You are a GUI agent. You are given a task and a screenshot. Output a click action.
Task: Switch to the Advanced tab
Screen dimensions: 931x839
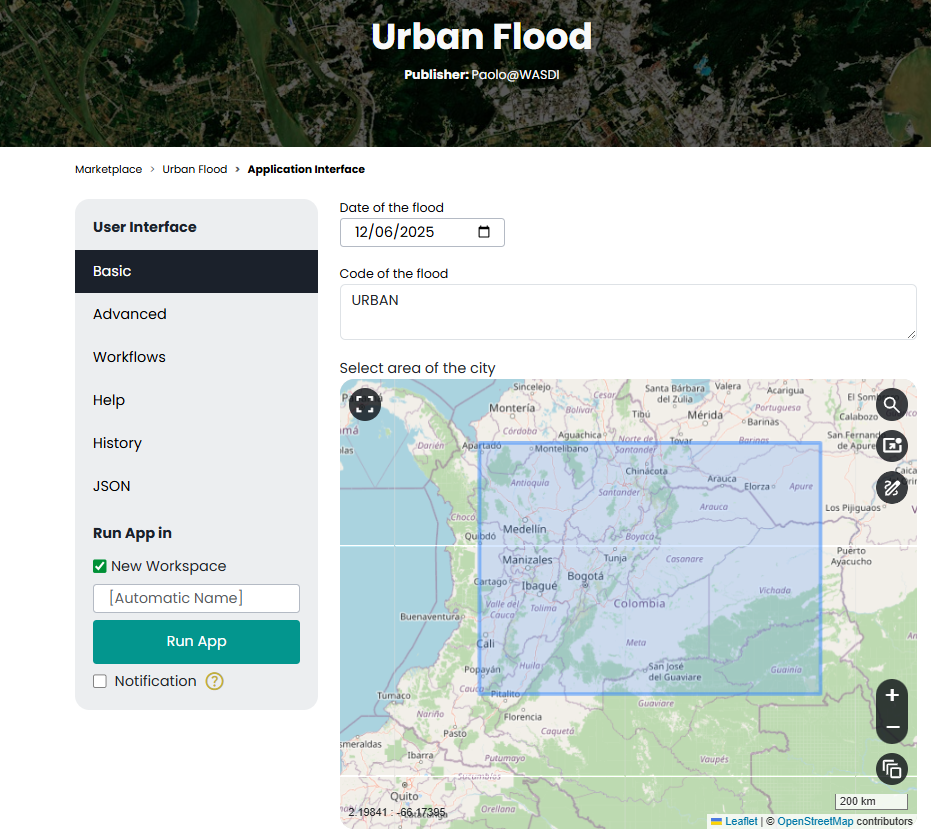[196, 314]
